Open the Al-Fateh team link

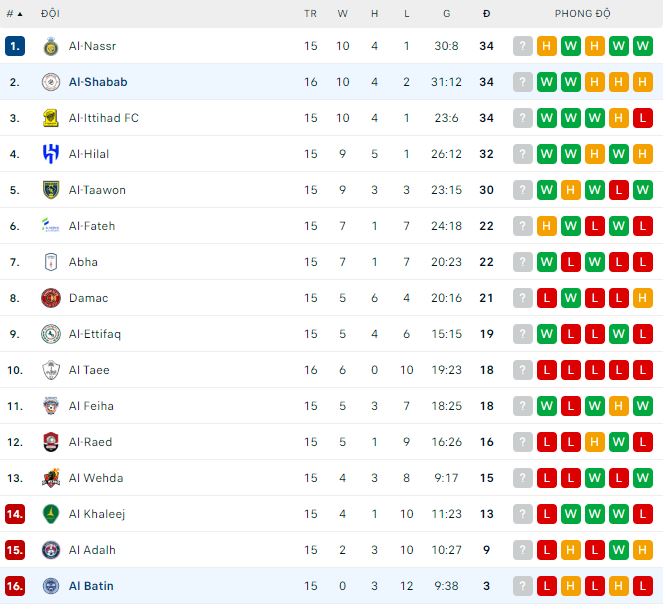(92, 226)
